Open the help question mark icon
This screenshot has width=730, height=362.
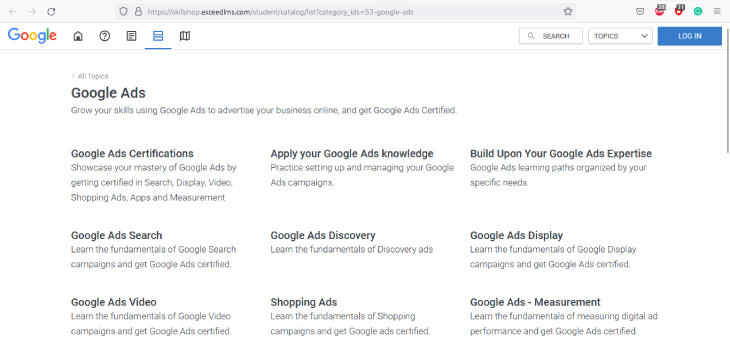105,36
